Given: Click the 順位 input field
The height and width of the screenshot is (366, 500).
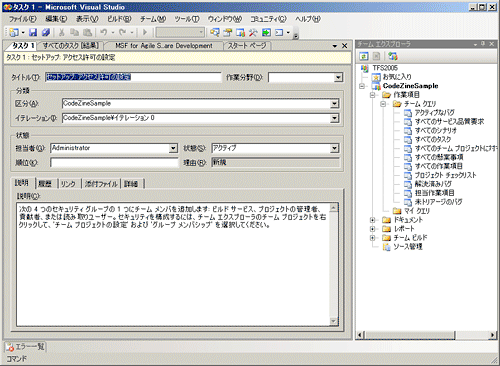Looking at the screenshot, I should click(114, 163).
